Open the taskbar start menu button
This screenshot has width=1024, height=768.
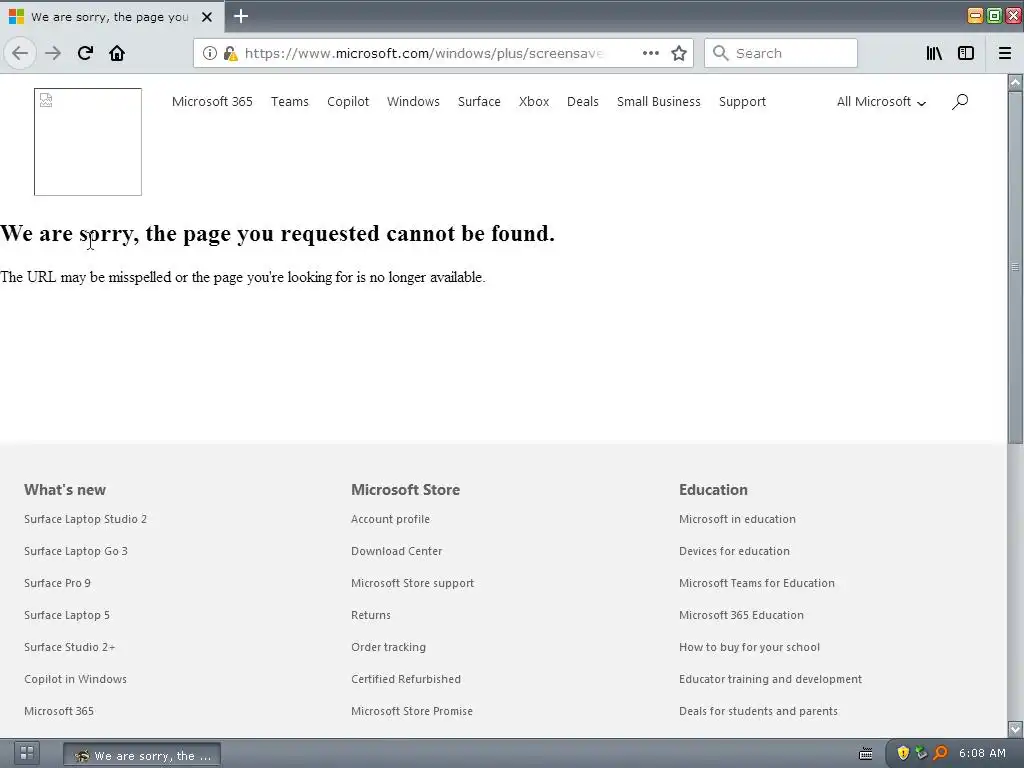pos(27,754)
